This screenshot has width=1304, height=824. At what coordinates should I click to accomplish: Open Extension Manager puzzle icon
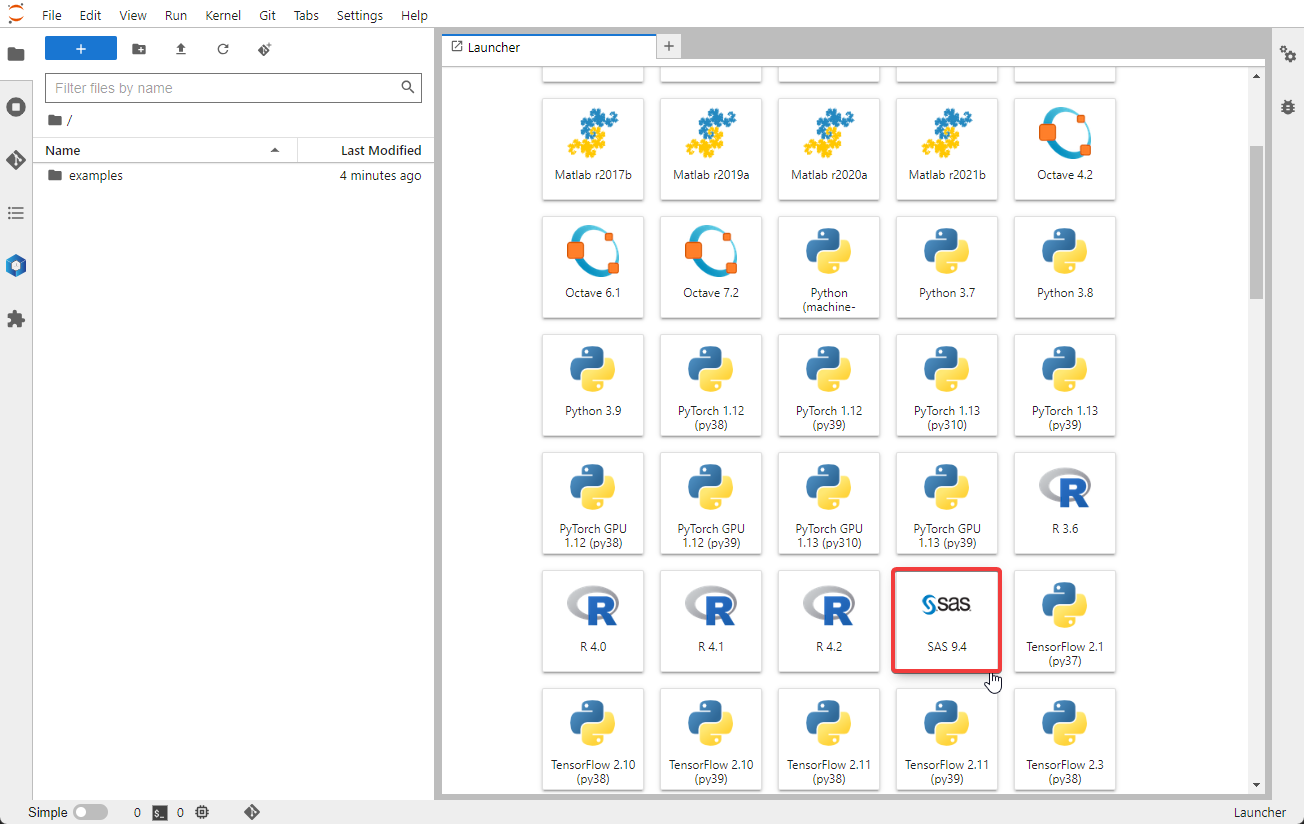[16, 319]
